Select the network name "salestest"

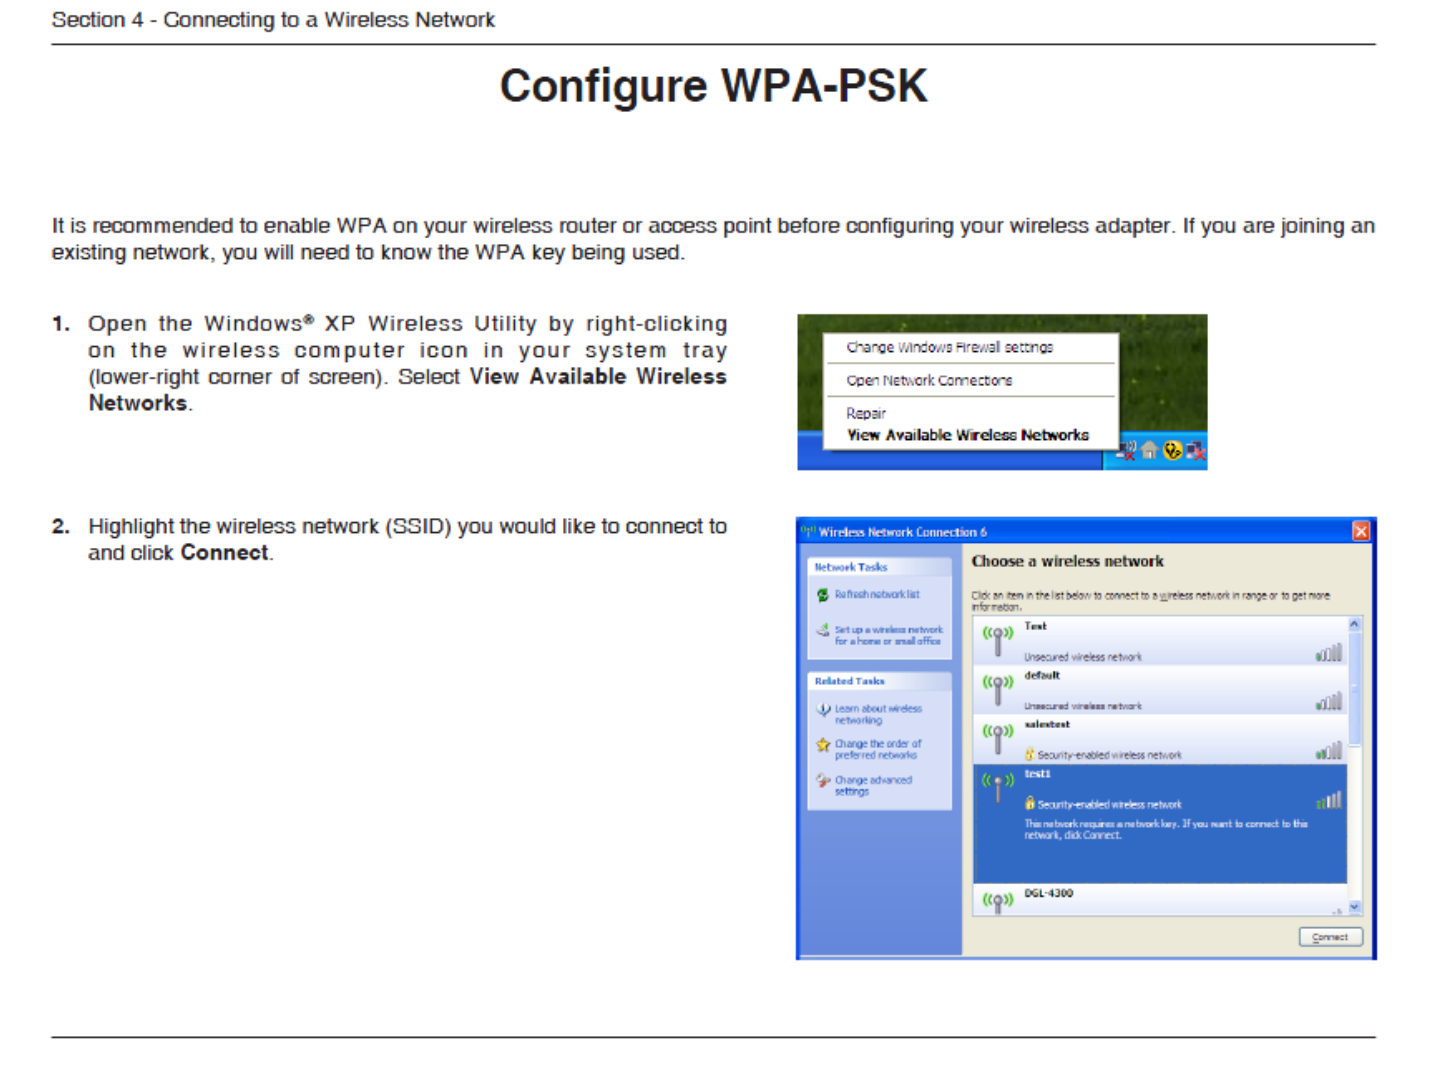coord(1047,724)
